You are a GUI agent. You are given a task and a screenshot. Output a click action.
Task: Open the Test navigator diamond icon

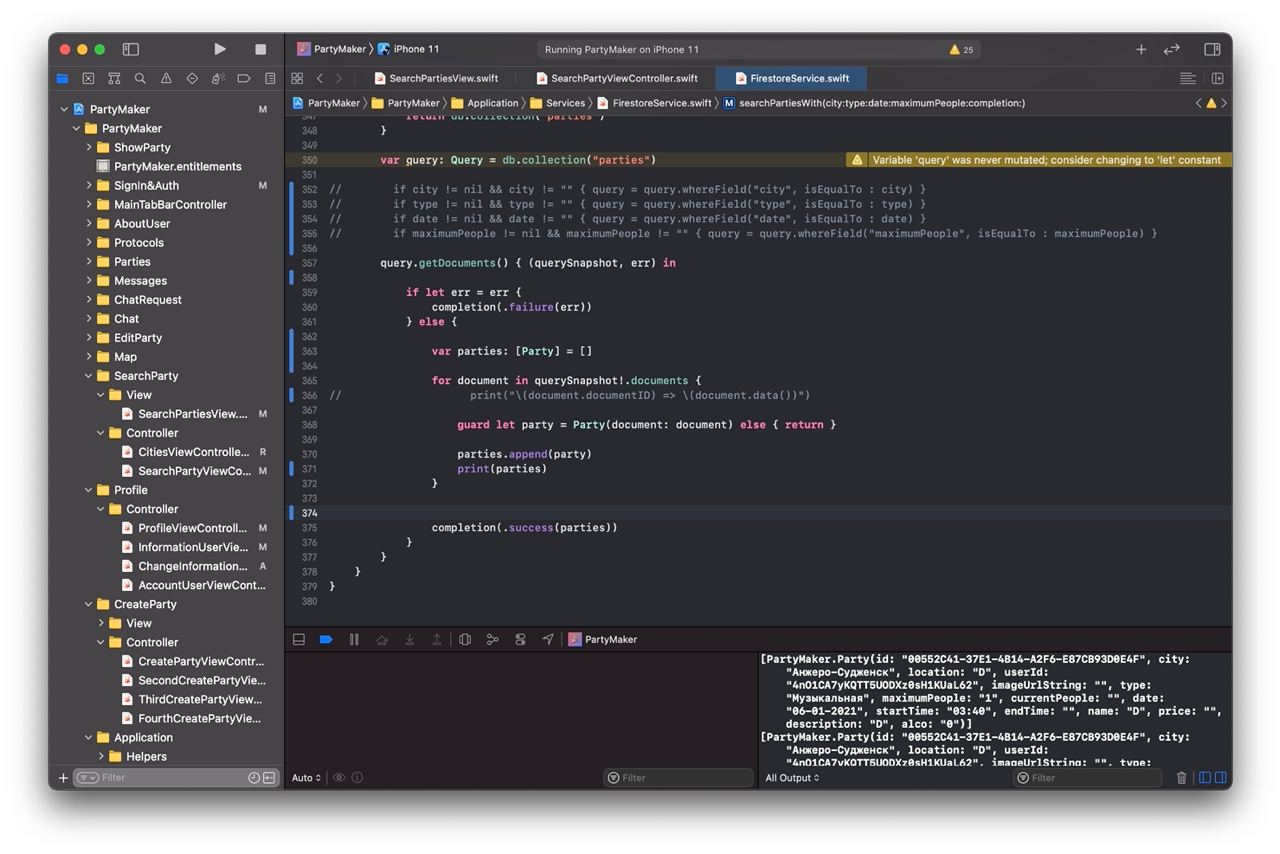[x=192, y=78]
